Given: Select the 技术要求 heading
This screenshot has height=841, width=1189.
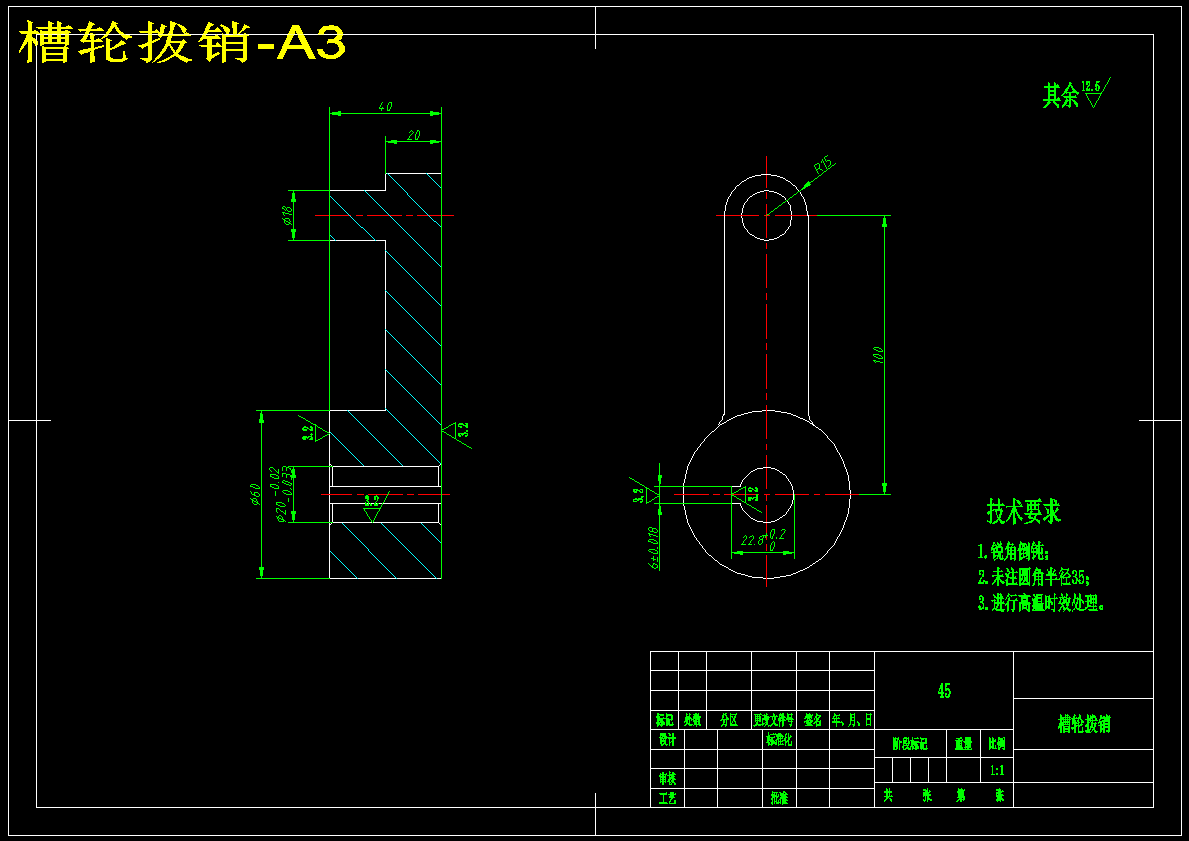Looking at the screenshot, I should tap(1023, 512).
